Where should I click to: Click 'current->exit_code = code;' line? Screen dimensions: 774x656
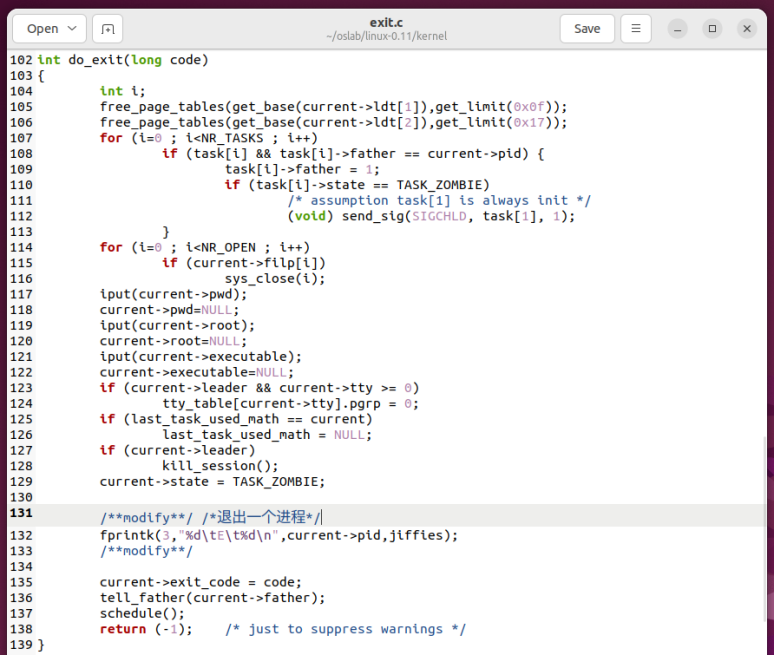[200, 583]
